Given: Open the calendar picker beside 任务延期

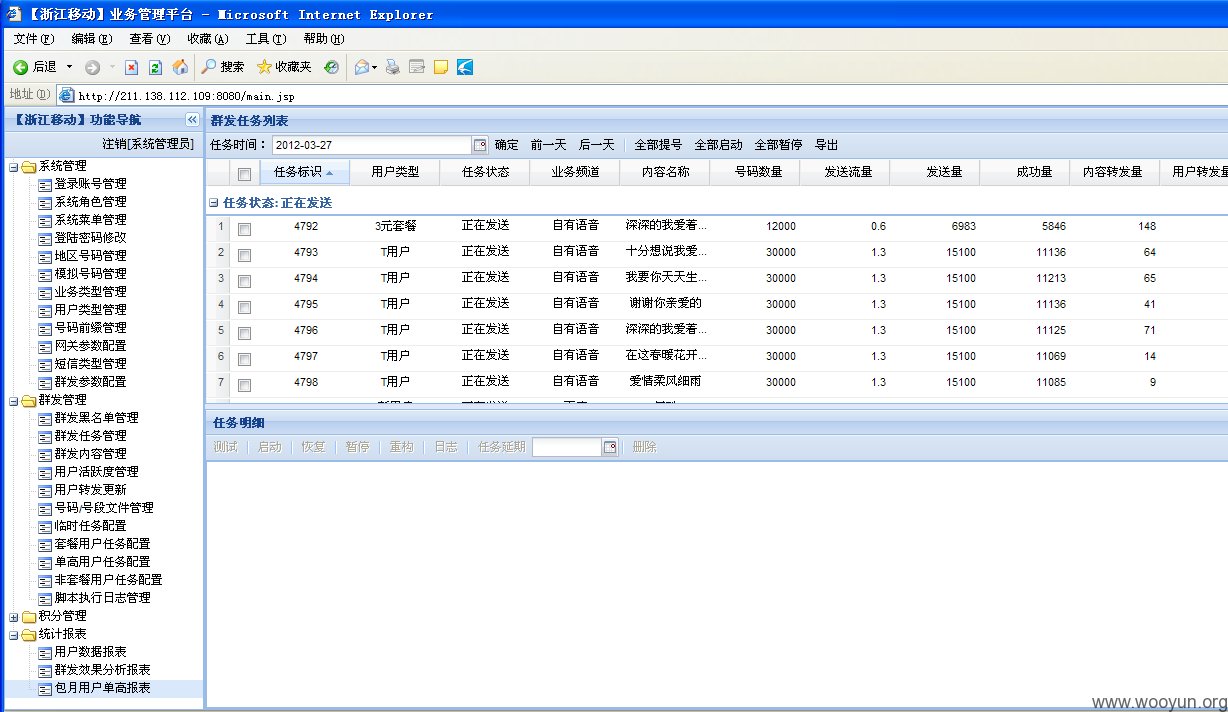Looking at the screenshot, I should pos(610,448).
